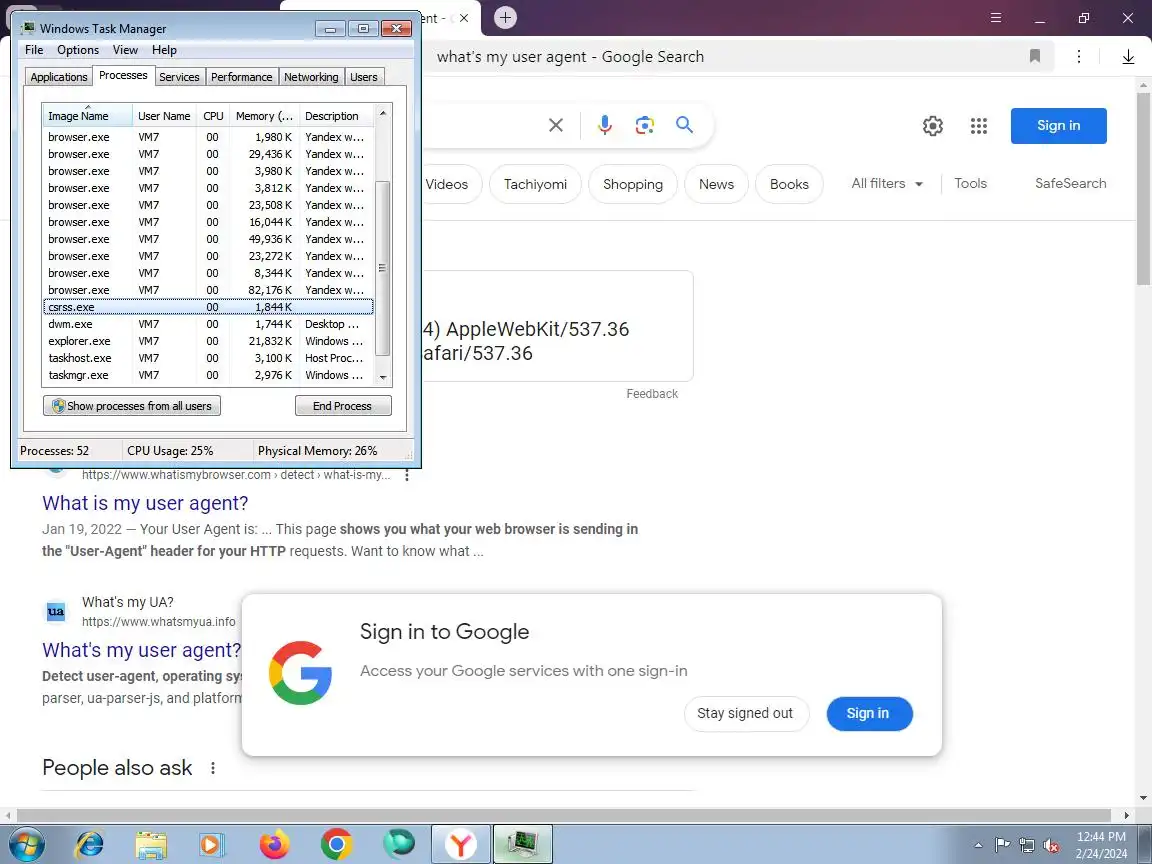The height and width of the screenshot is (864, 1152).
Task: Open Task Manager File menu
Action: [34, 50]
